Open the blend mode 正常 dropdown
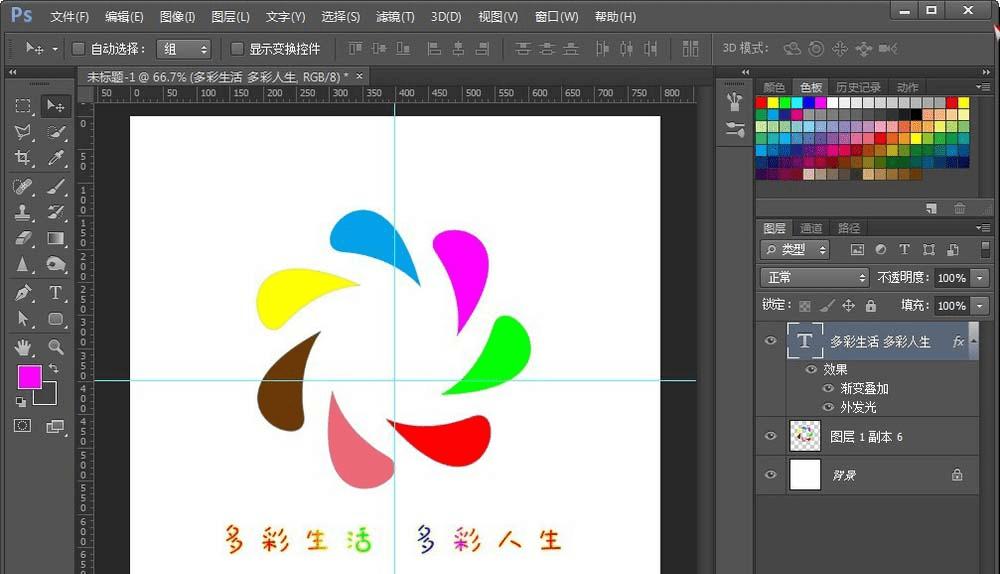 (x=814, y=277)
